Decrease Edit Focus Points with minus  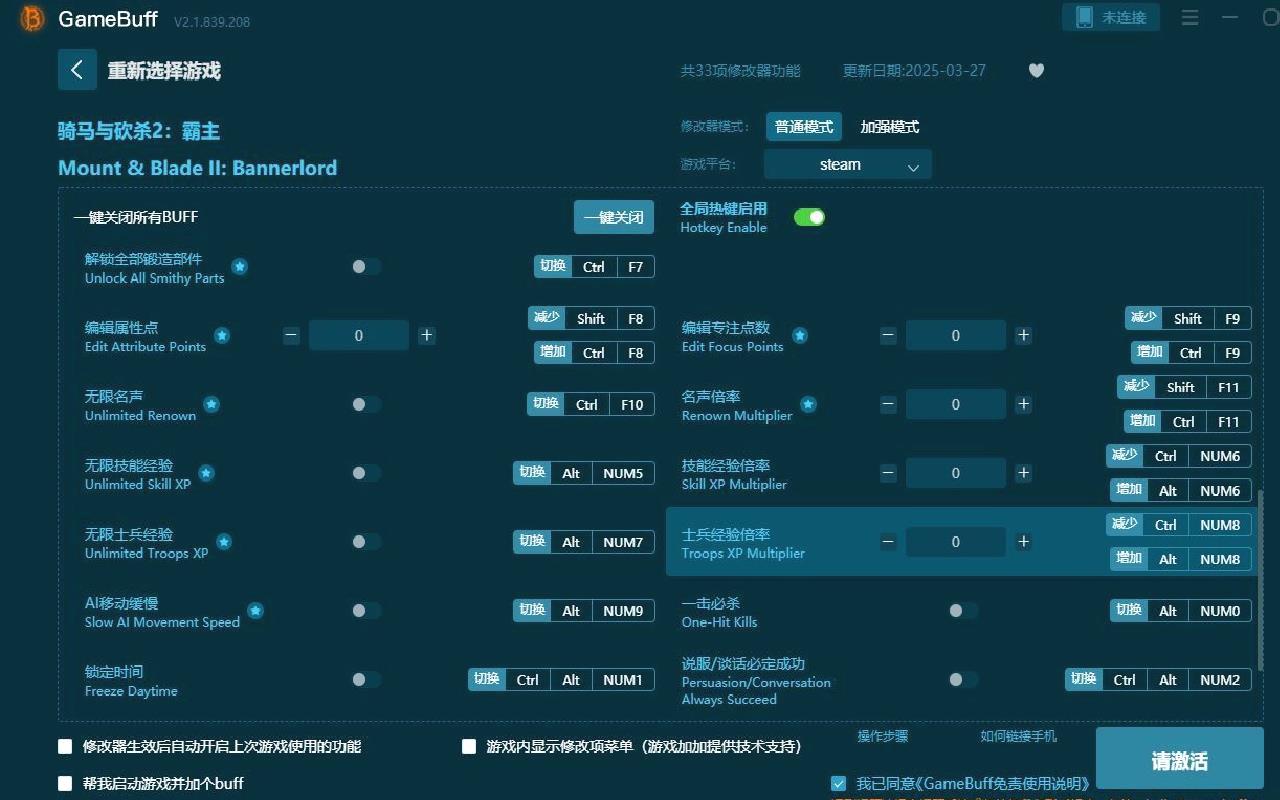[888, 336]
